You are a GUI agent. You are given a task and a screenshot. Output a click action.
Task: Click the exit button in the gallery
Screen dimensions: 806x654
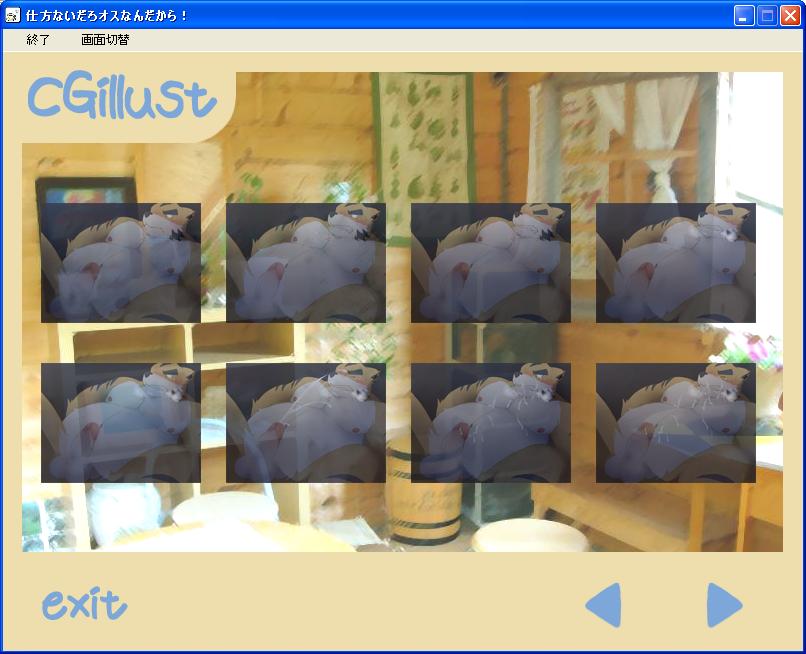pyautogui.click(x=84, y=604)
